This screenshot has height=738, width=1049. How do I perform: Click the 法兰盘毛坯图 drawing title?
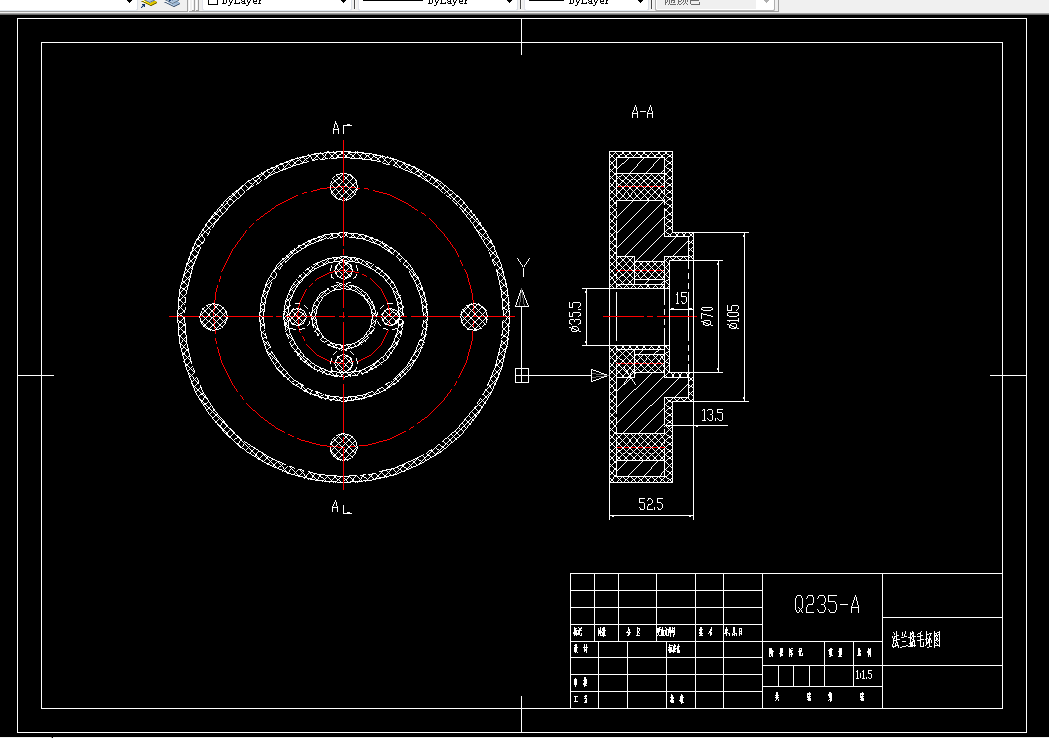click(916, 640)
